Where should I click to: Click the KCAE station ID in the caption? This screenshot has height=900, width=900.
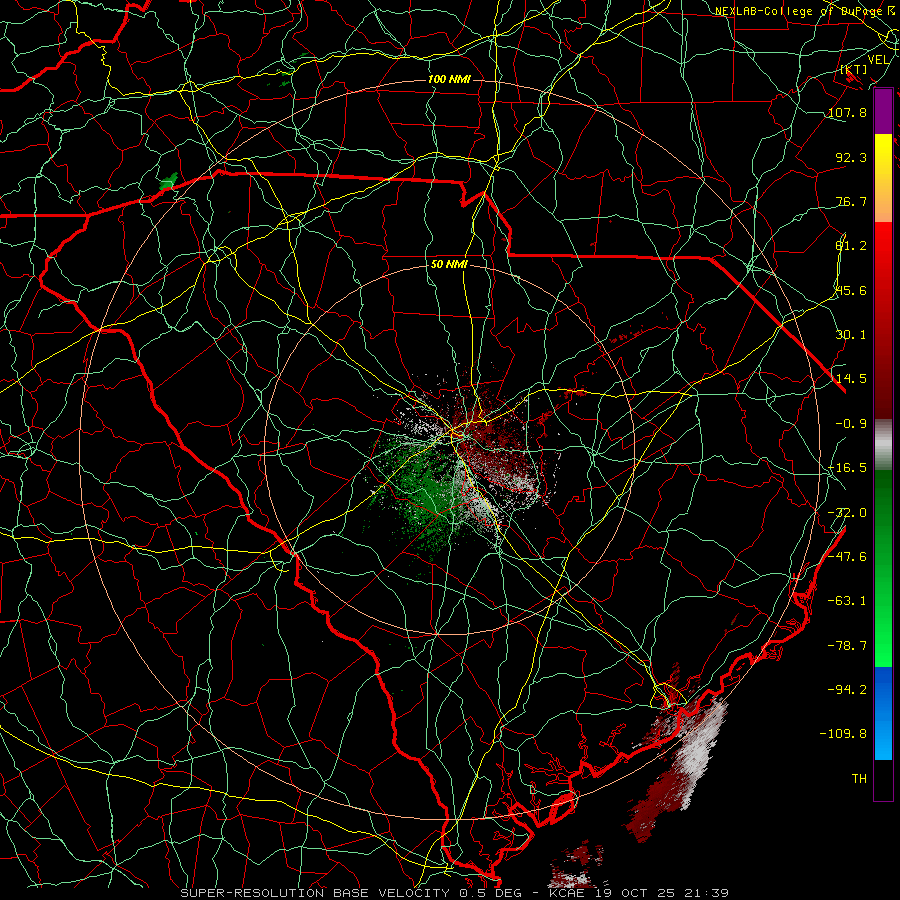[x=567, y=893]
